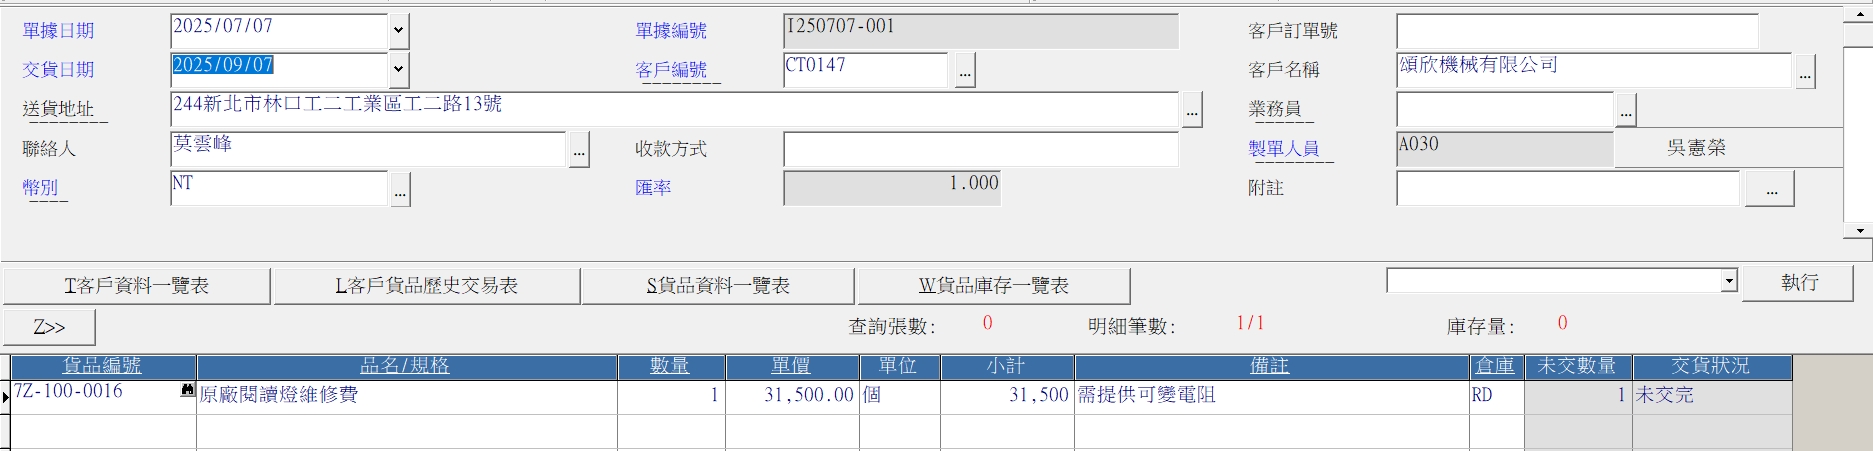1873x451 pixels.
Task: Open the remarks (附註) ellipsis button
Action: tap(1770, 189)
